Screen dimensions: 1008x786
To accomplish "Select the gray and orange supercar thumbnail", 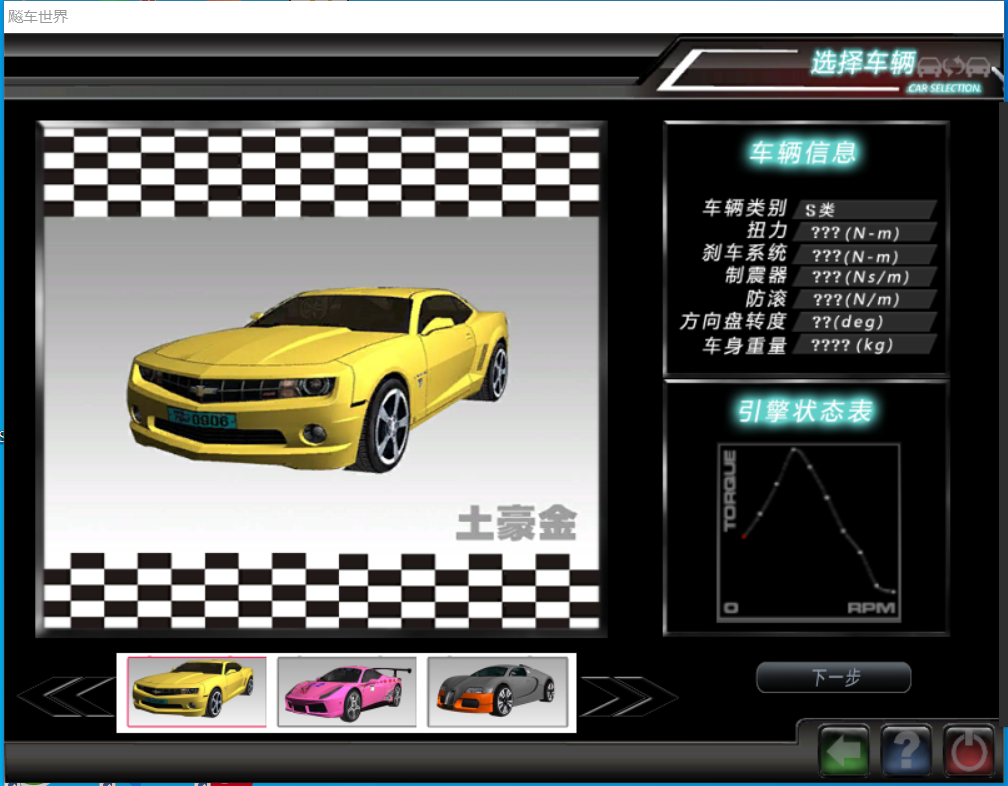I will point(496,692).
